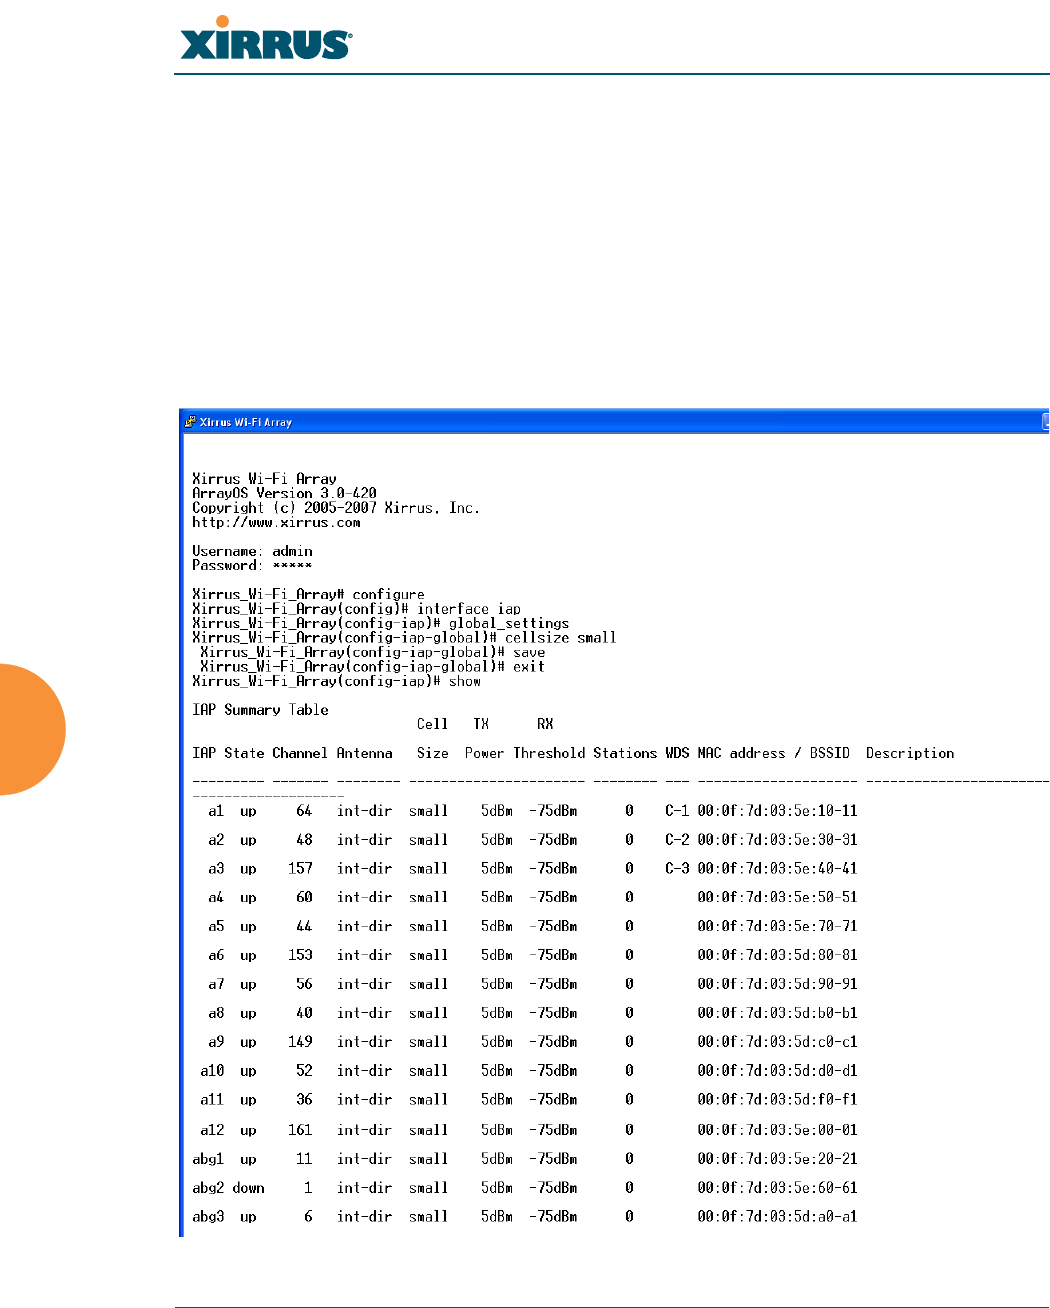The image size is (1050, 1308).
Task: Click the 'cellsize small' command line
Action: [404, 638]
